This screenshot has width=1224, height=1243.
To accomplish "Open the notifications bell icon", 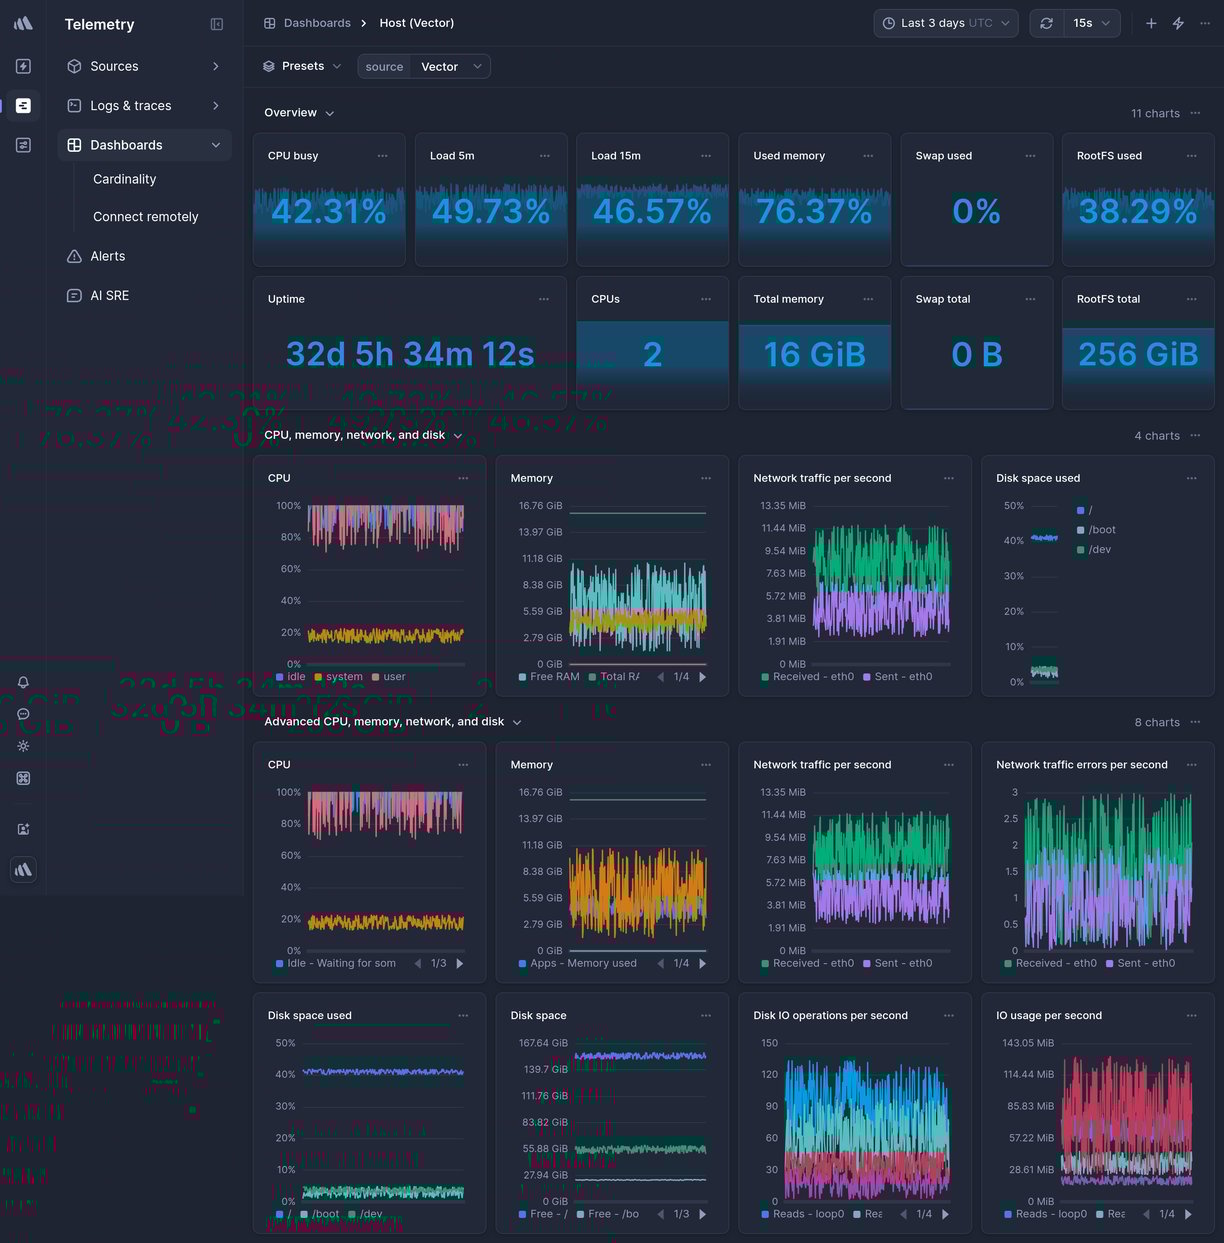I will coord(23,682).
